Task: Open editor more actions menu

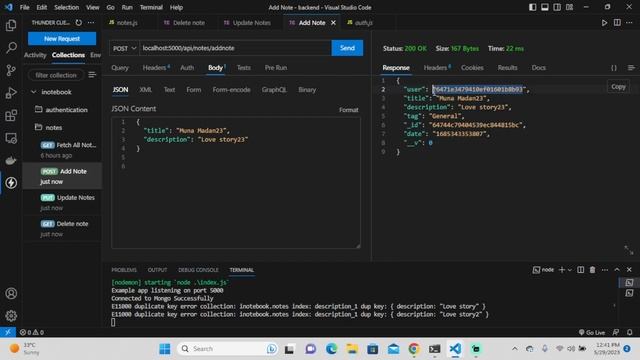Action: [x=629, y=23]
